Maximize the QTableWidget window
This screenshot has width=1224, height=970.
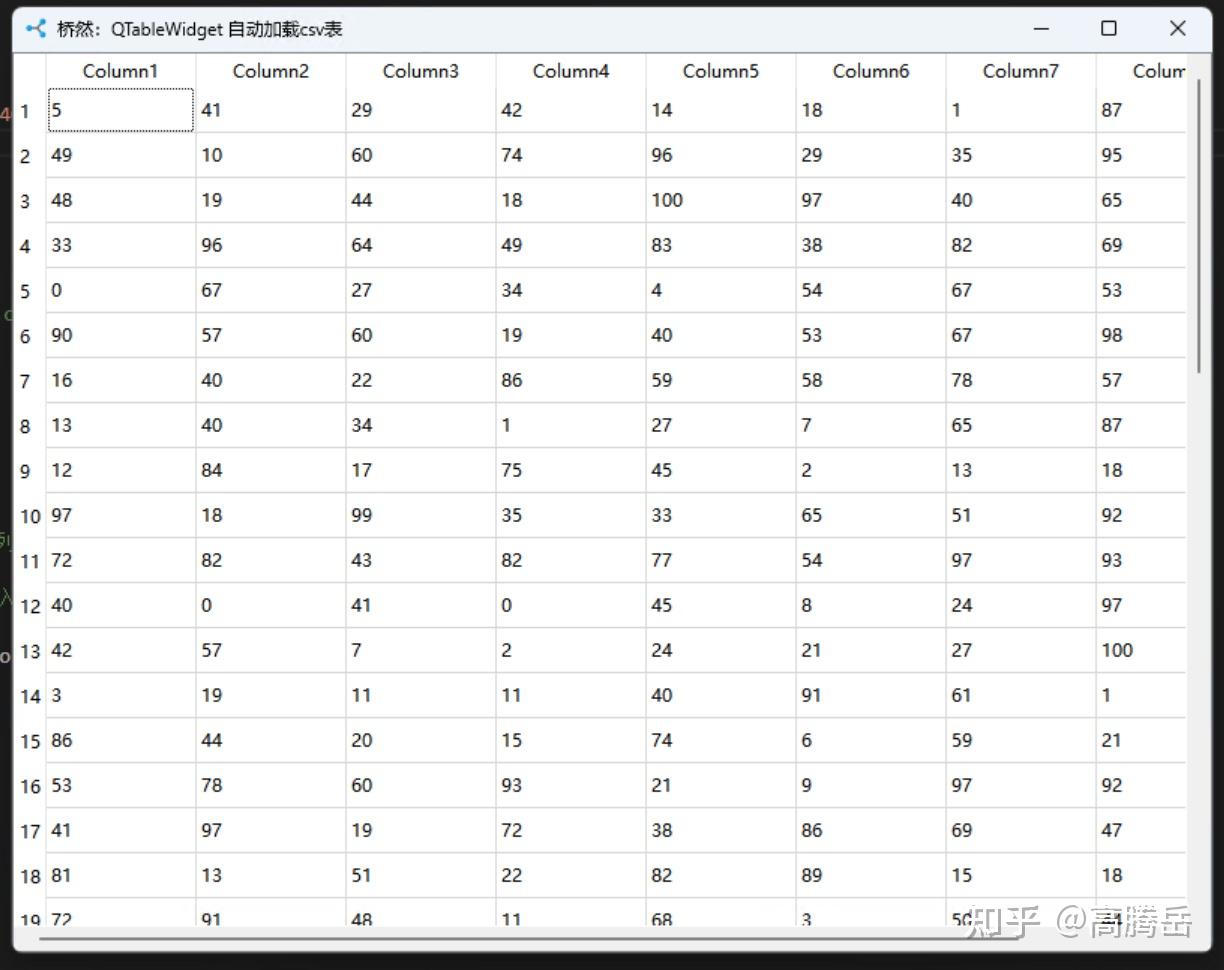[1109, 29]
